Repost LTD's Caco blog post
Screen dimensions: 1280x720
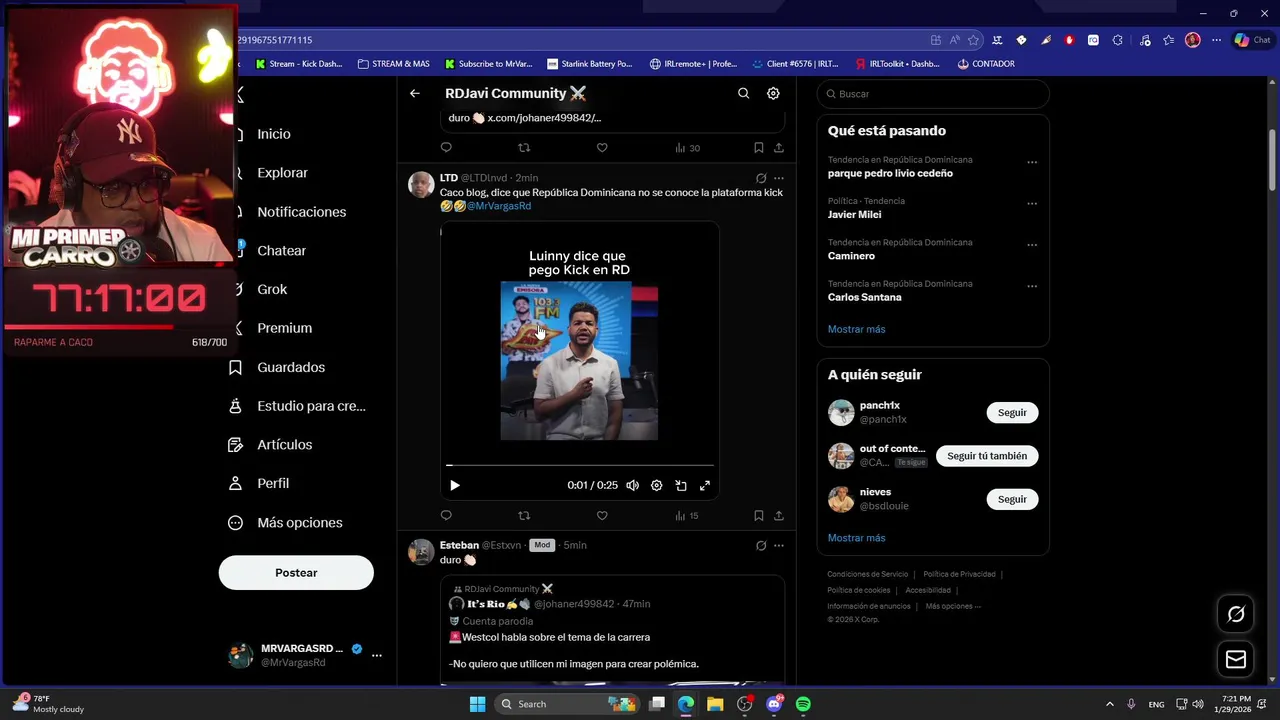(524, 515)
